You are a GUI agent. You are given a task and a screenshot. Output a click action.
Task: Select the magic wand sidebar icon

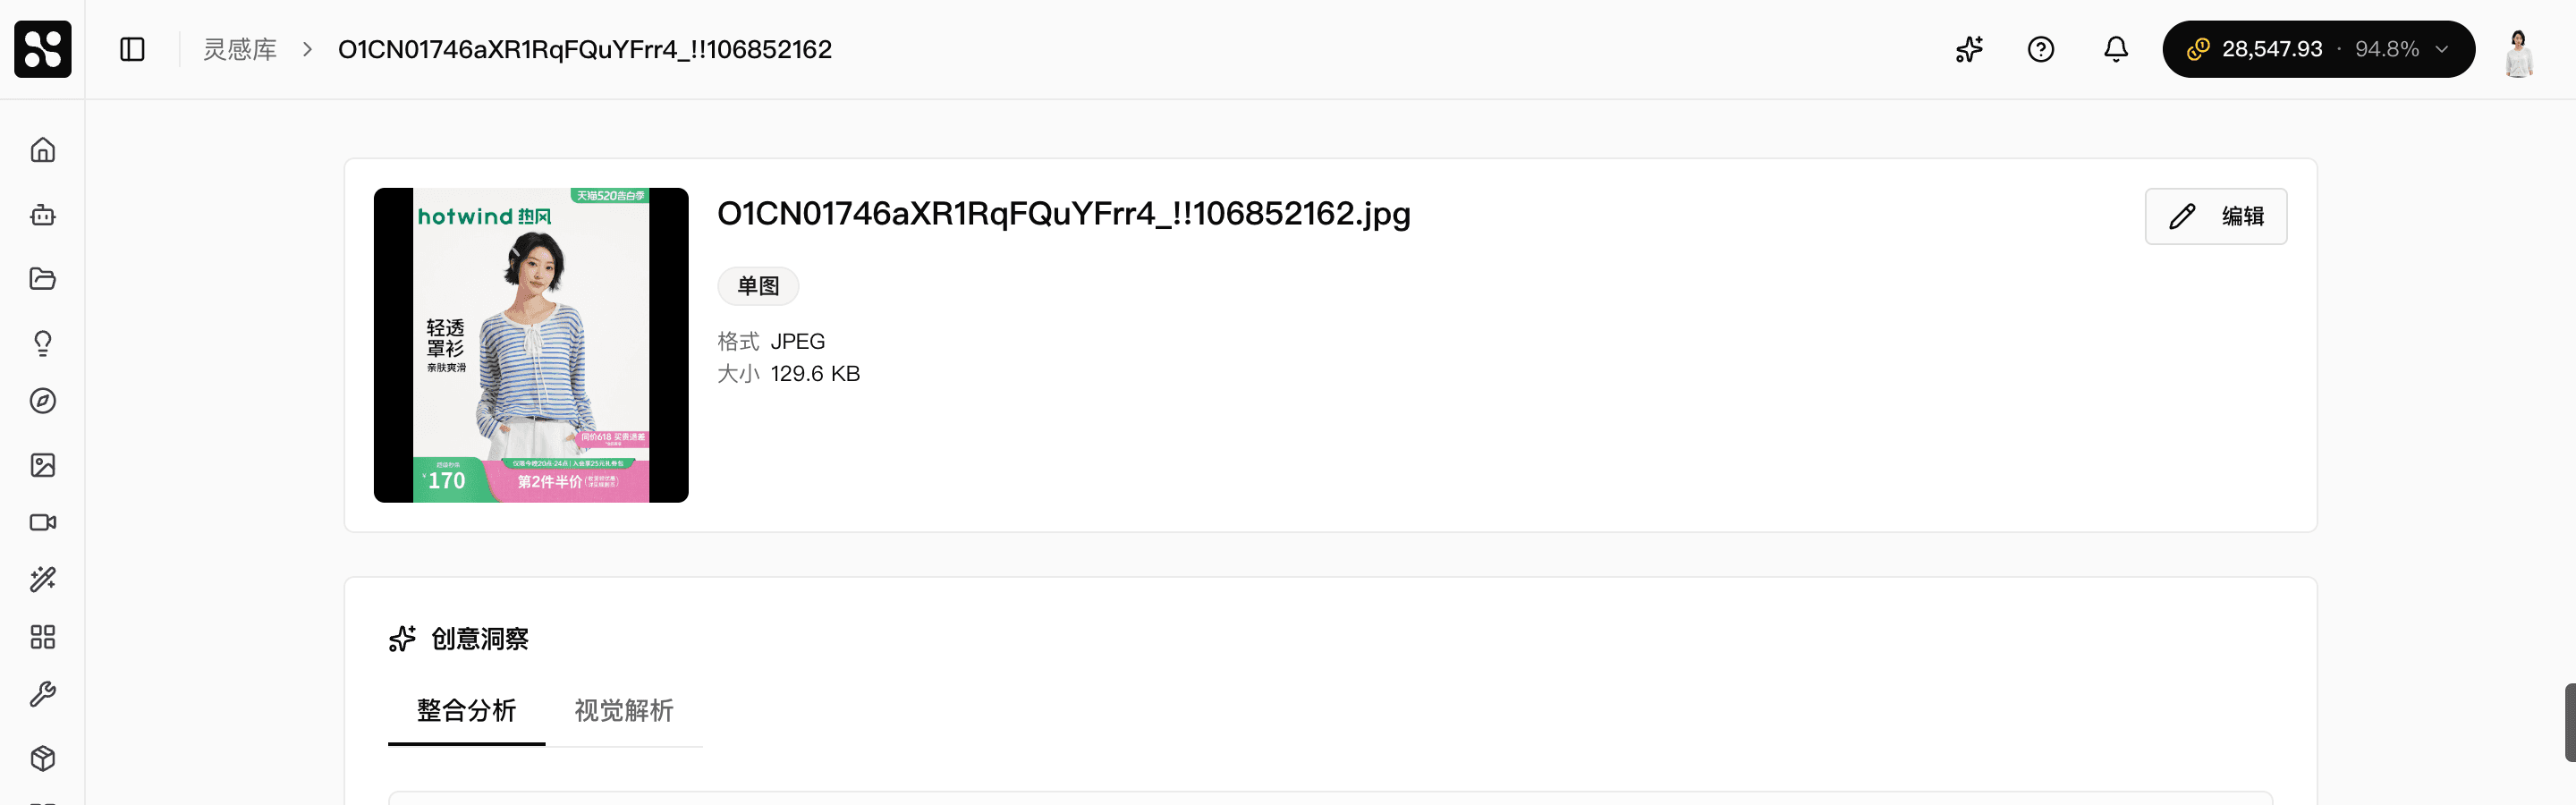coord(43,579)
